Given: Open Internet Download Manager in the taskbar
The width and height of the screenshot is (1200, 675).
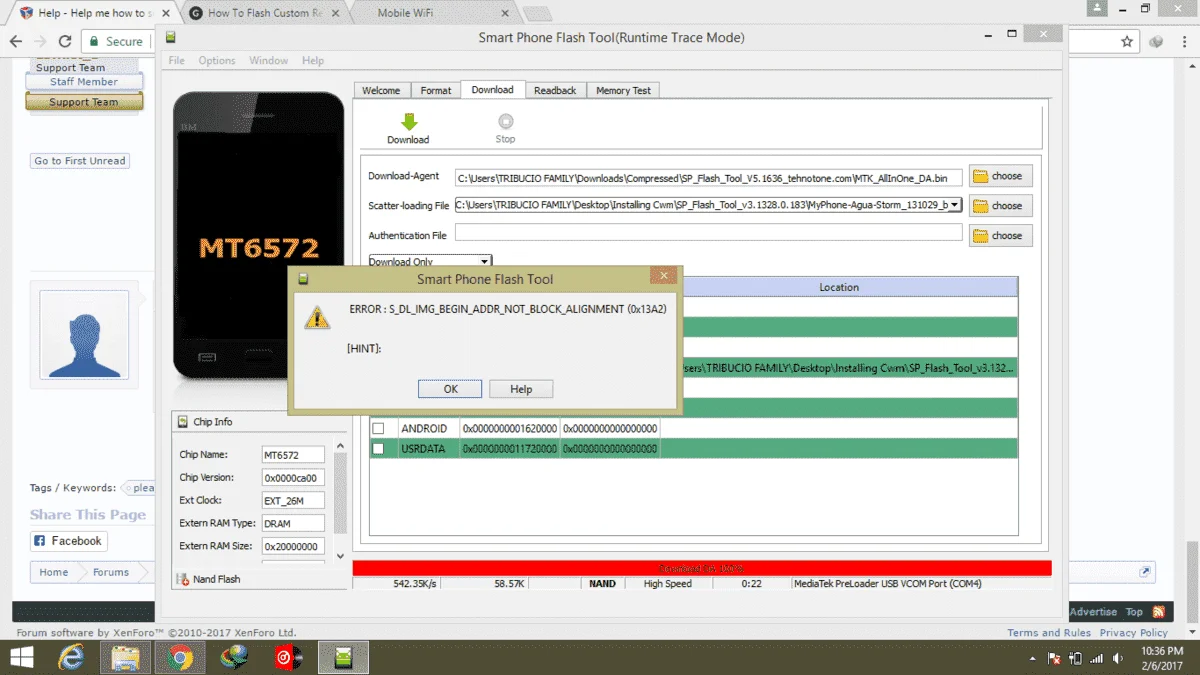Looking at the screenshot, I should 235,657.
